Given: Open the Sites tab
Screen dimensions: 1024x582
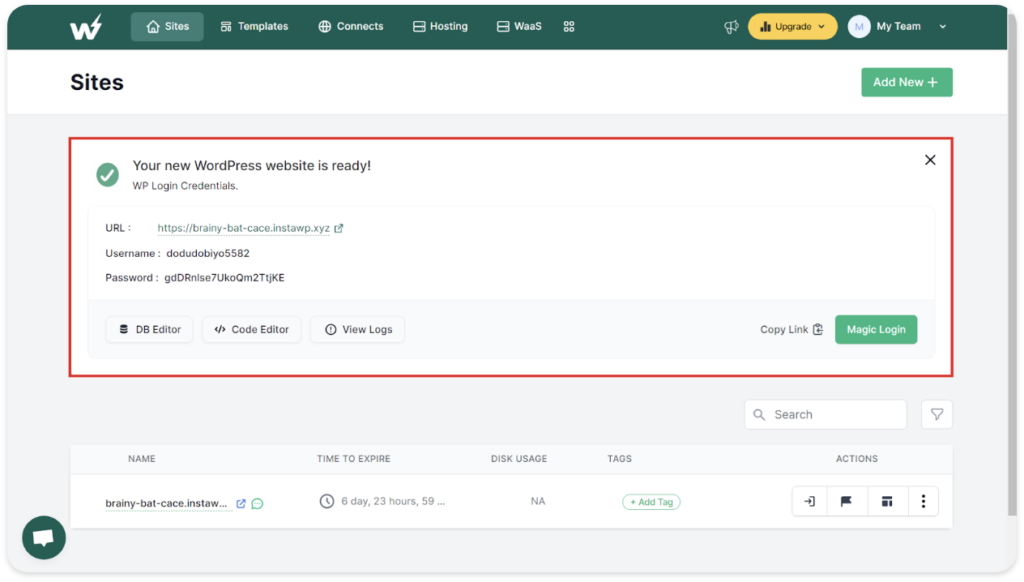Looking at the screenshot, I should point(167,27).
